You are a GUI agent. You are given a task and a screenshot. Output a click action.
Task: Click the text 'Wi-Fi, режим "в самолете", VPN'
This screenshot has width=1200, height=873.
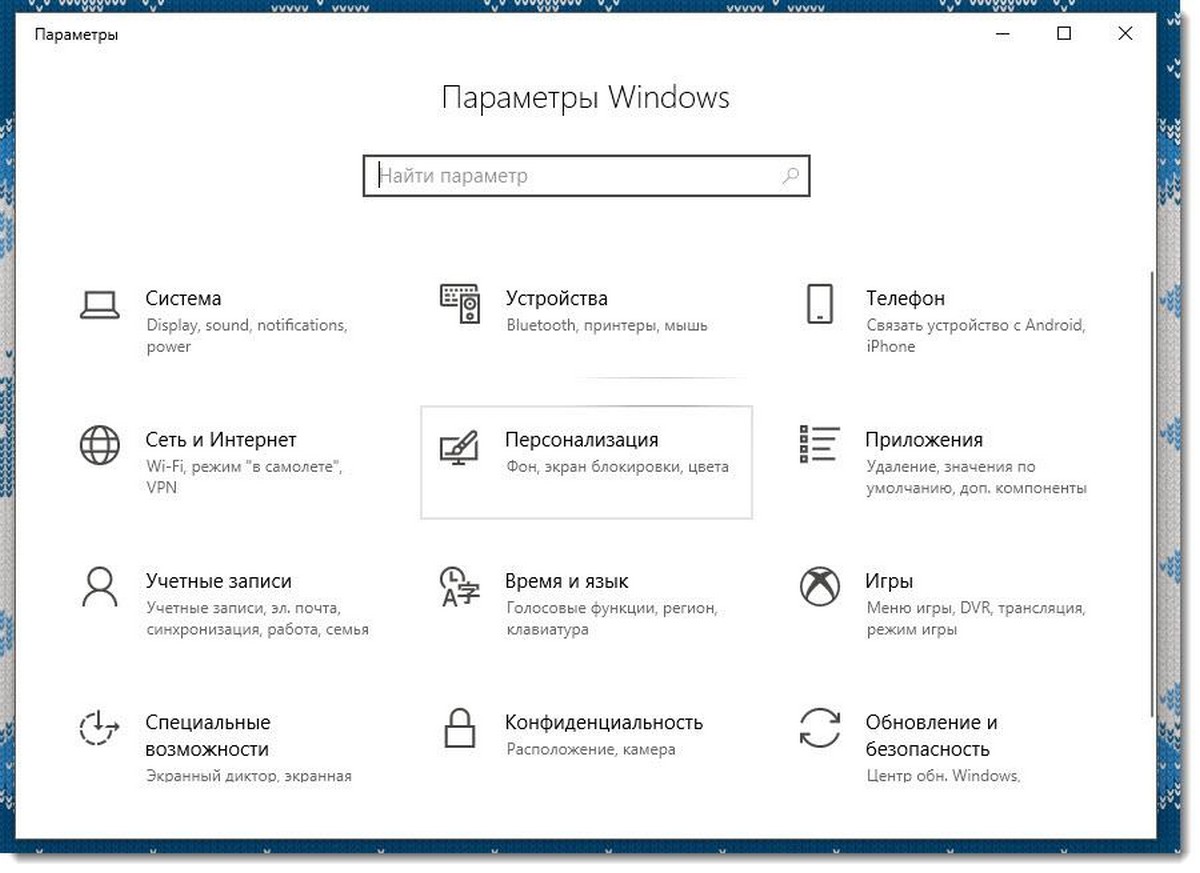pyautogui.click(x=244, y=478)
